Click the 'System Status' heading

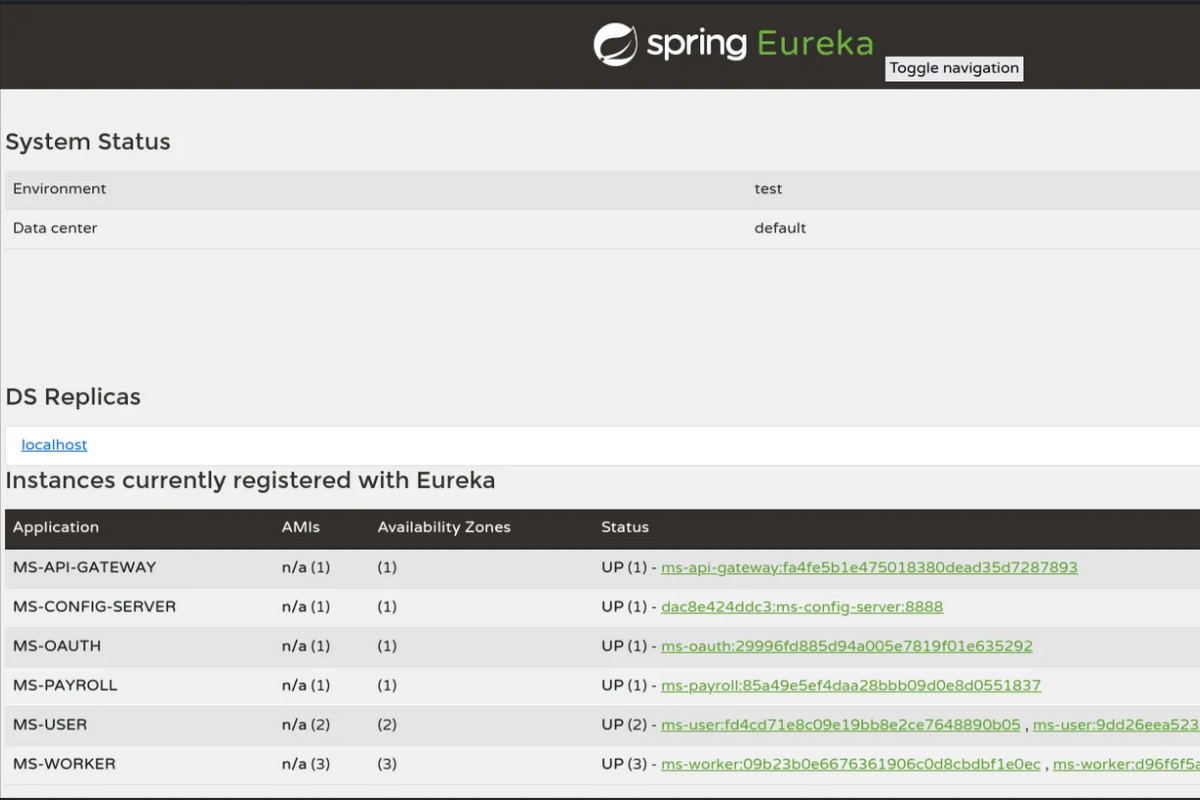click(88, 142)
